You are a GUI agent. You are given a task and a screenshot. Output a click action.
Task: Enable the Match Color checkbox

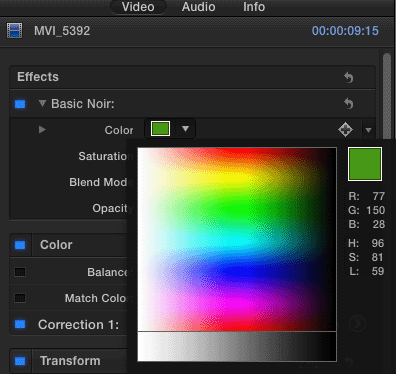(20, 298)
